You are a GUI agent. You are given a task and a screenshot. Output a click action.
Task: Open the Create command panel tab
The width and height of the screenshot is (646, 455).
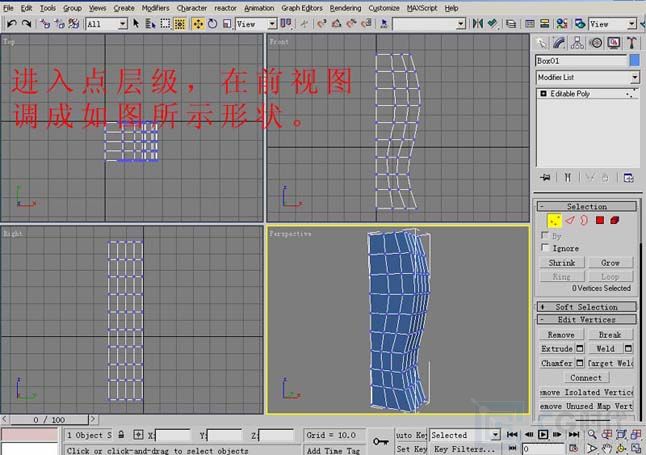click(542, 43)
